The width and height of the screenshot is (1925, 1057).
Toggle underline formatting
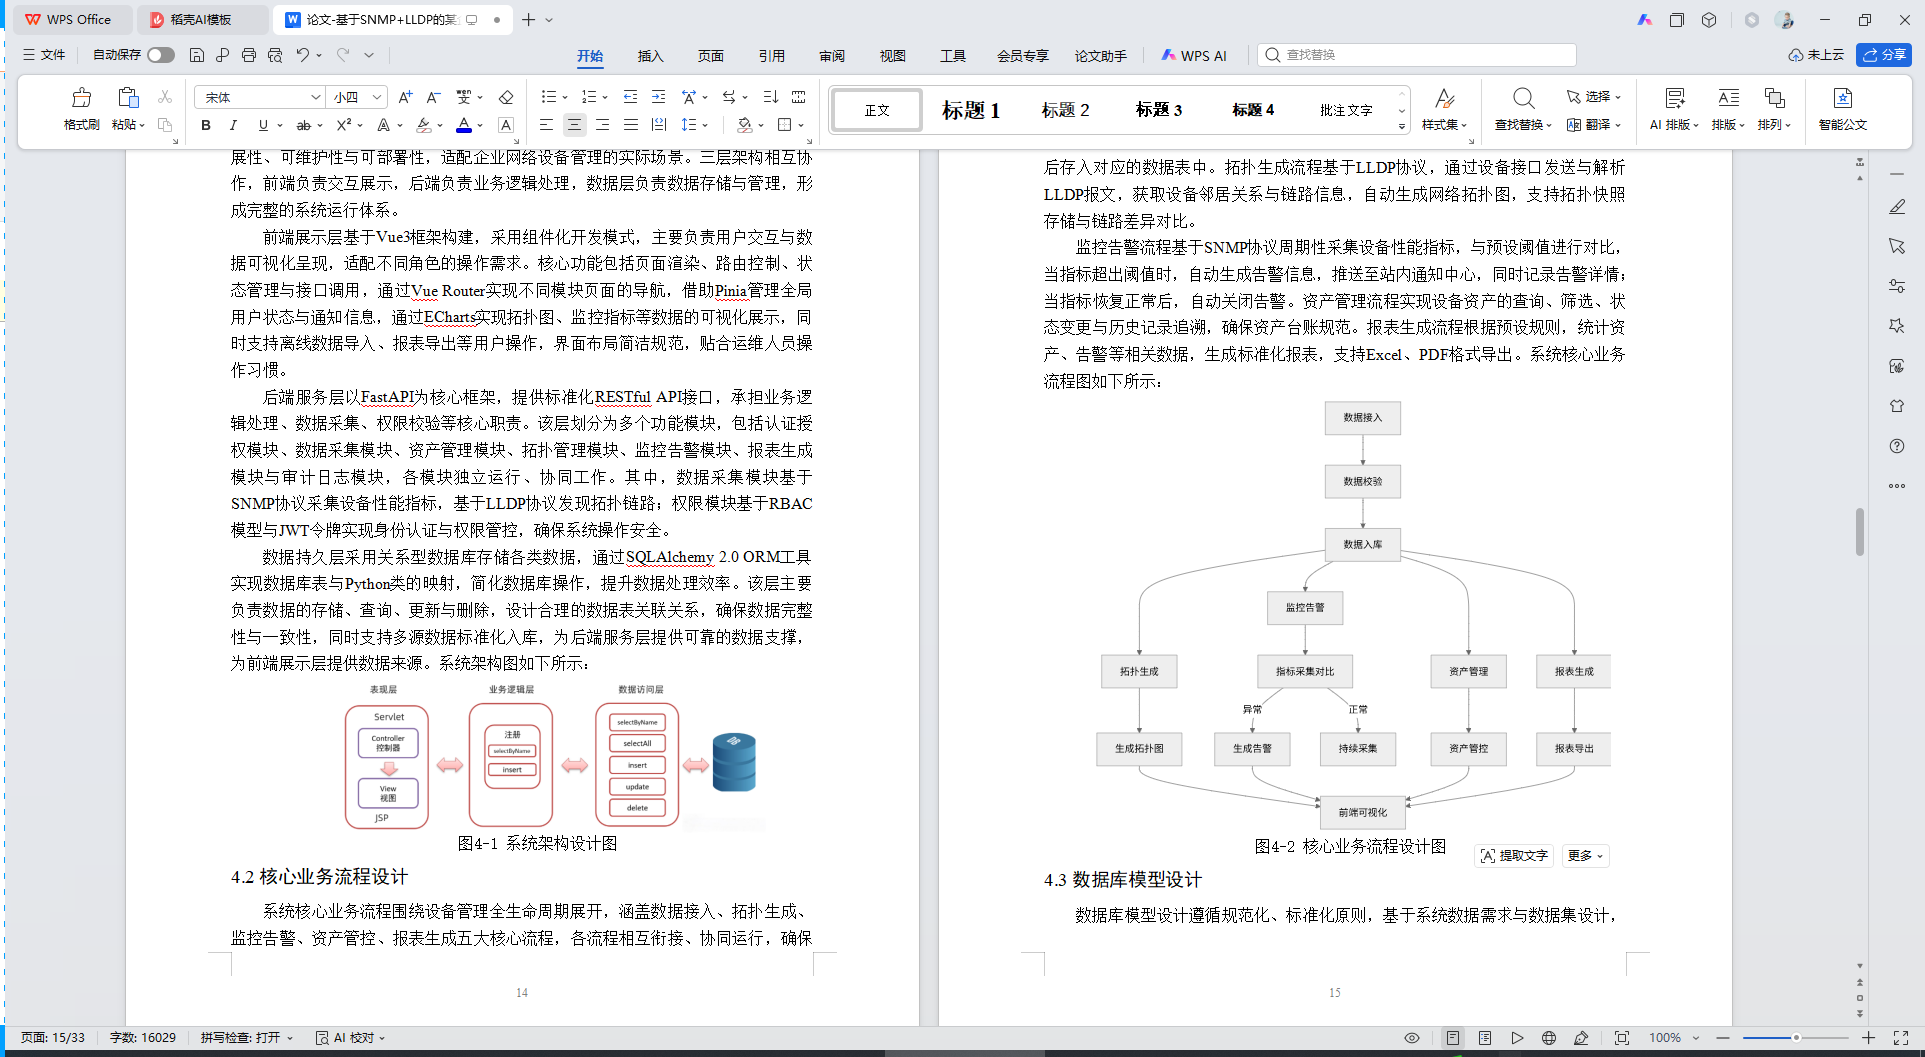(263, 125)
